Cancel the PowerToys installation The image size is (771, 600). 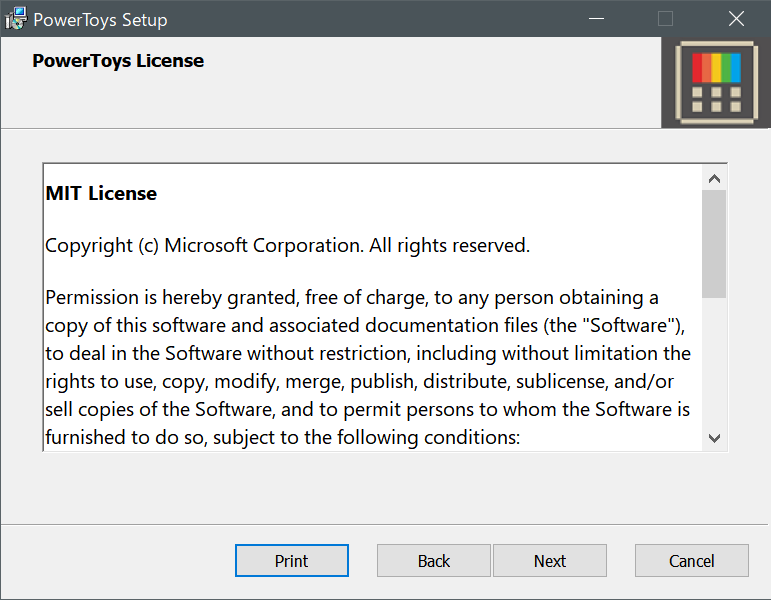click(691, 561)
